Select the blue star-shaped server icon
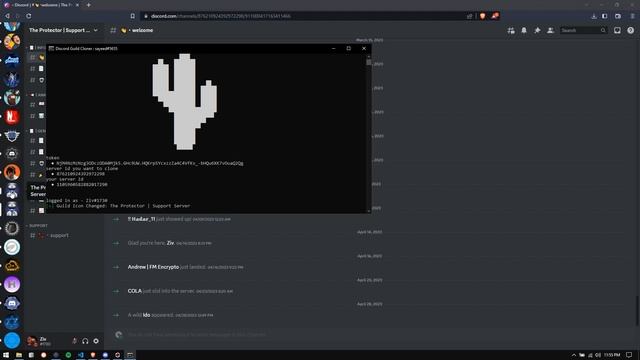Screen dimensions: 640x360 pyautogui.click(x=12, y=322)
